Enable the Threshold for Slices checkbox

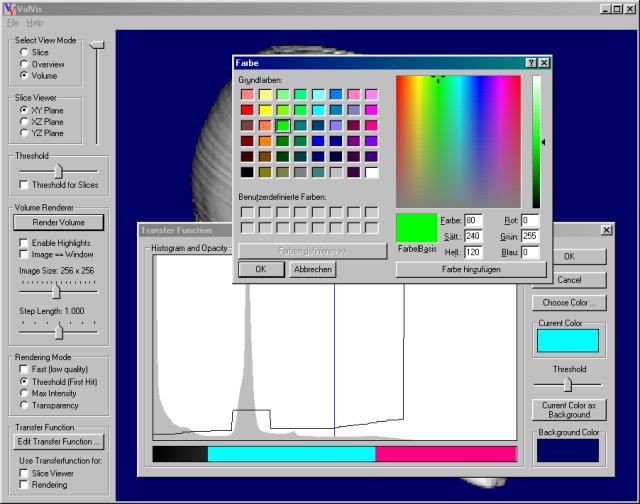pos(25,186)
